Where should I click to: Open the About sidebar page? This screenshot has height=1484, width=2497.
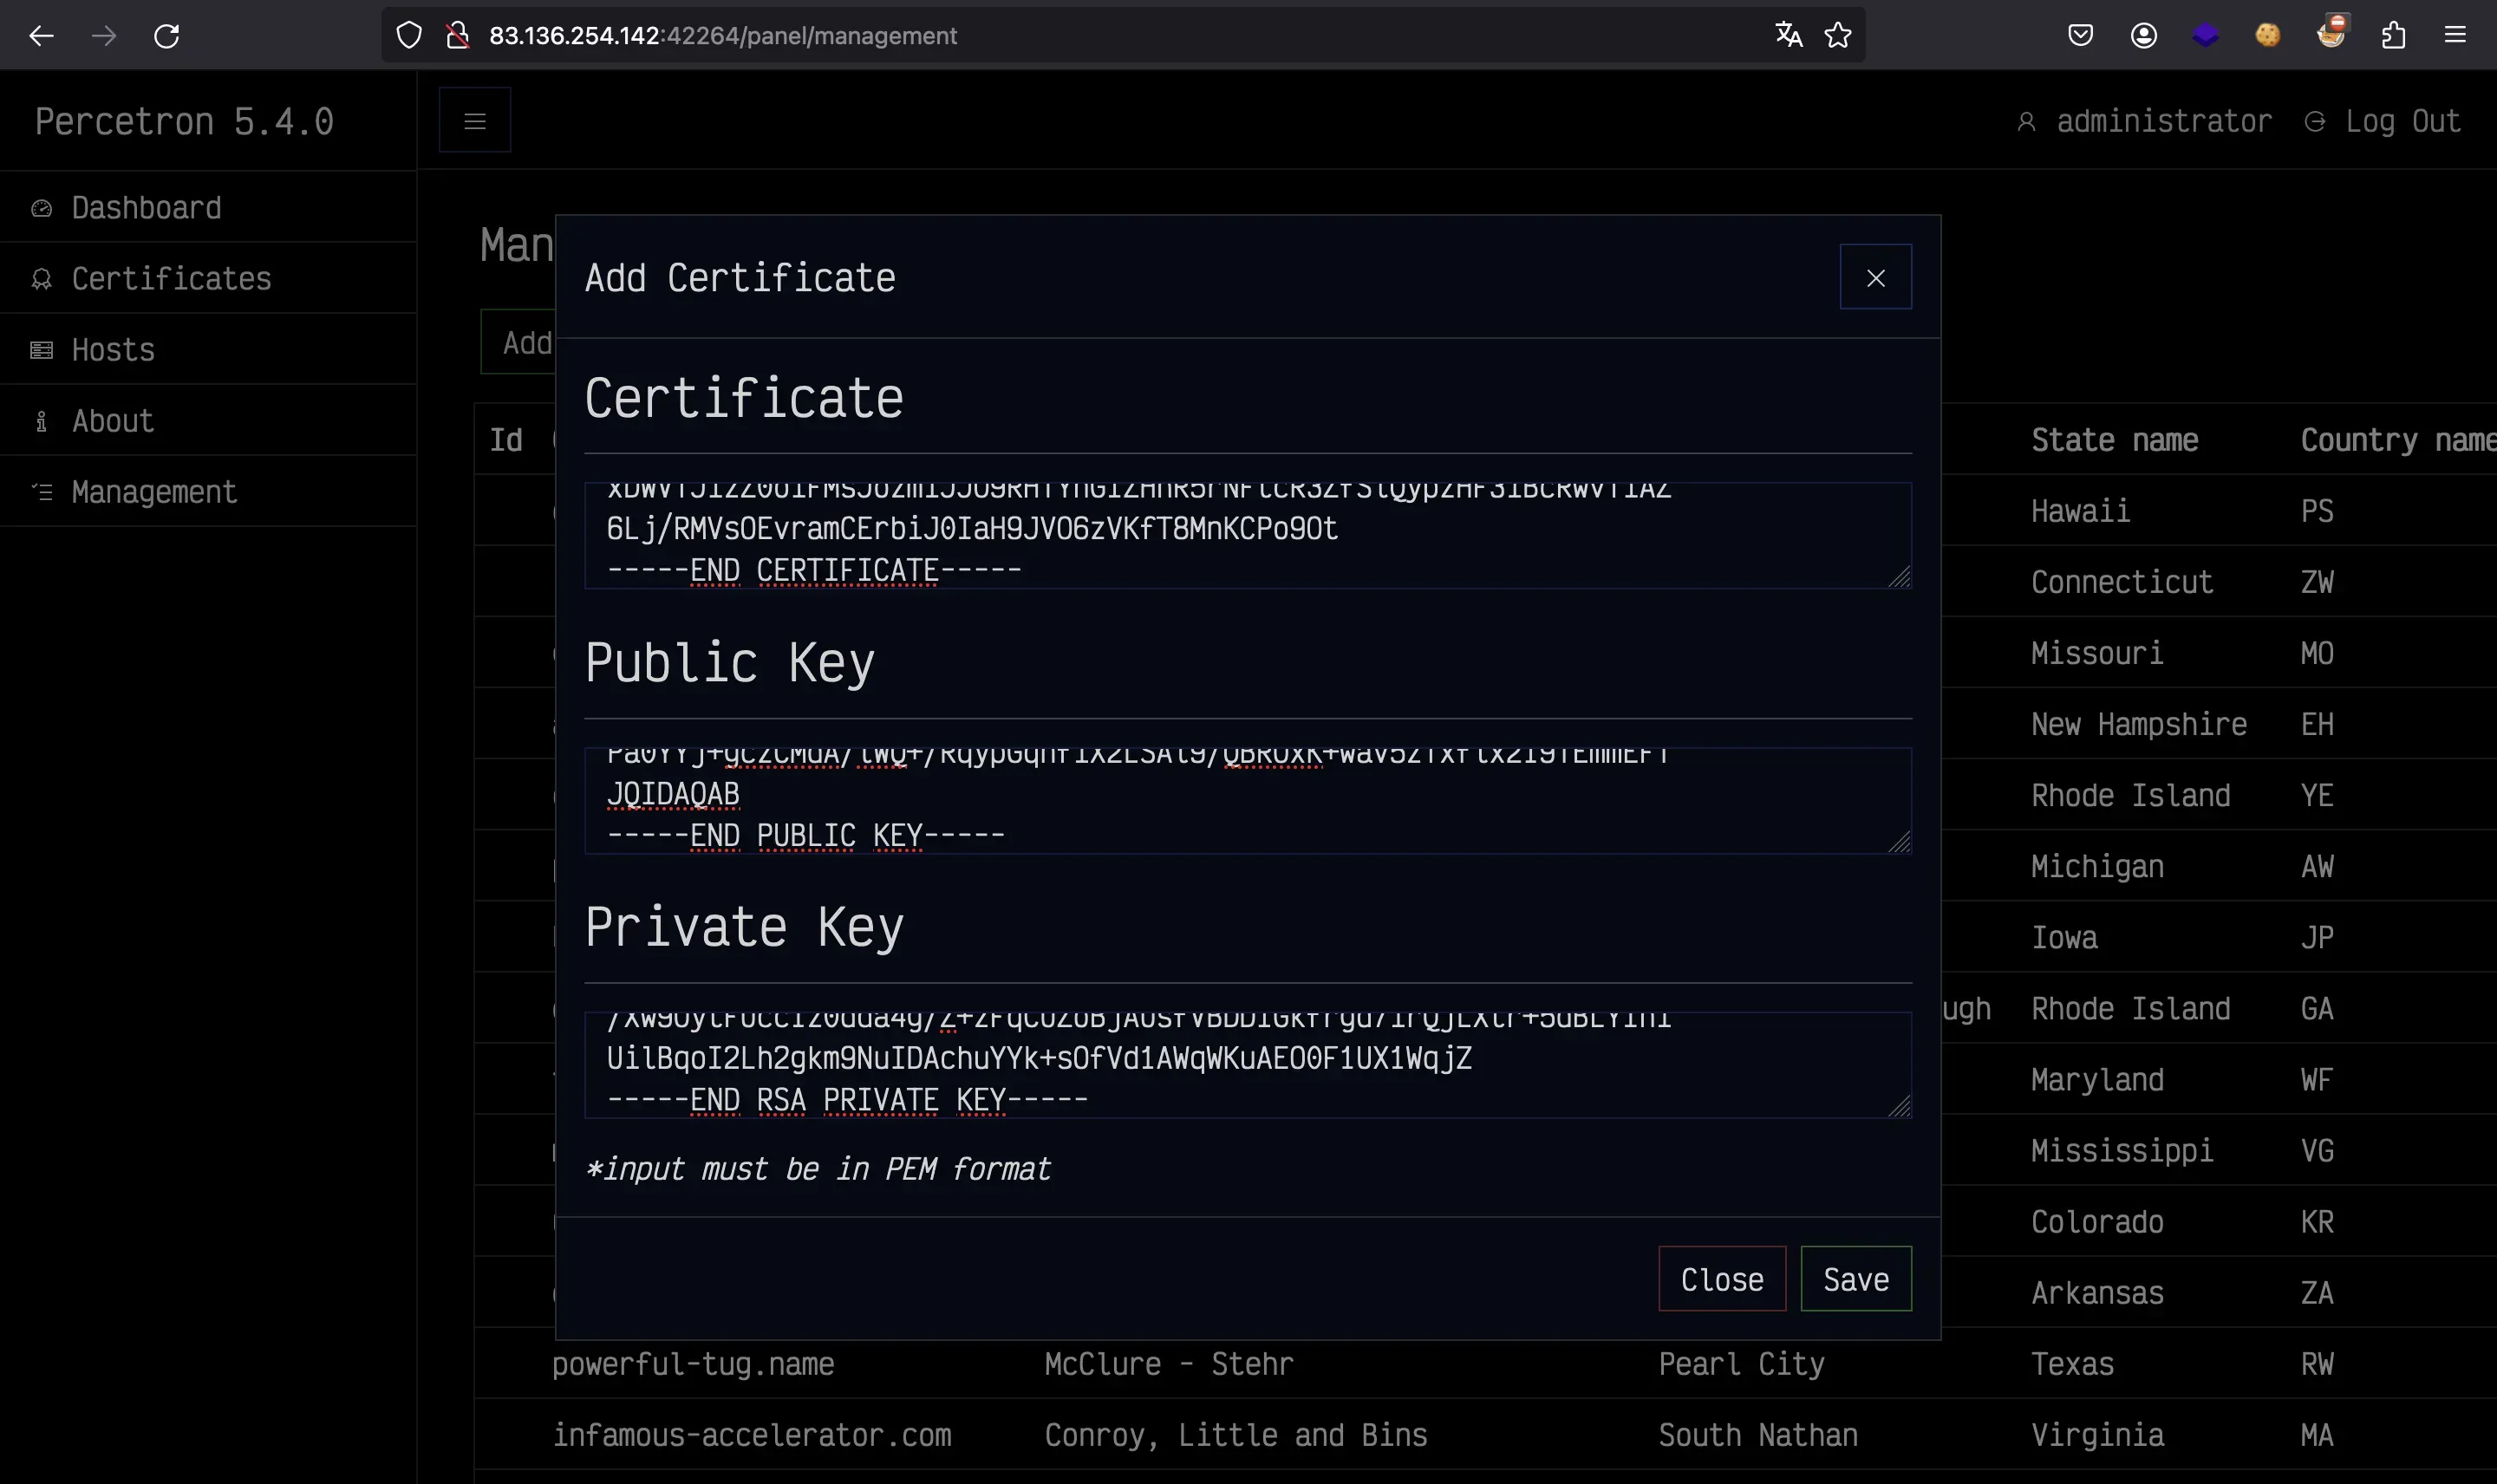tap(112, 421)
